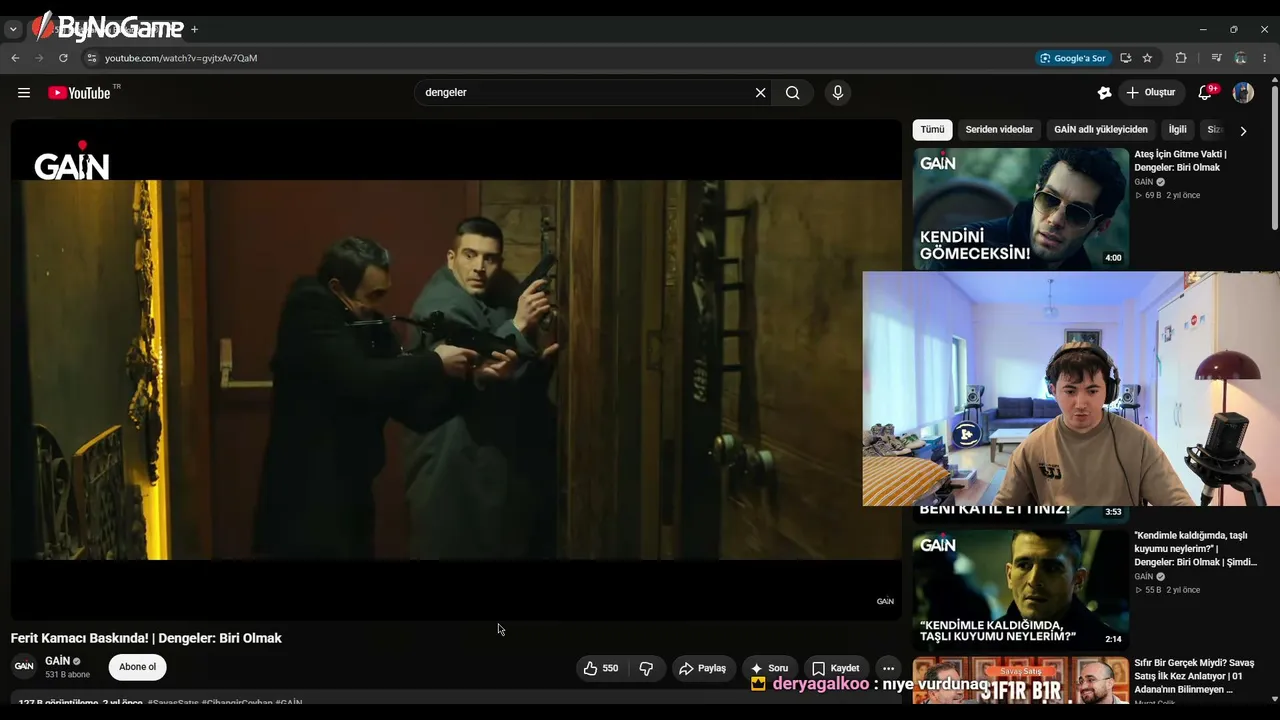The height and width of the screenshot is (720, 1280).
Task: Open the notifications bell
Action: 1206,93
